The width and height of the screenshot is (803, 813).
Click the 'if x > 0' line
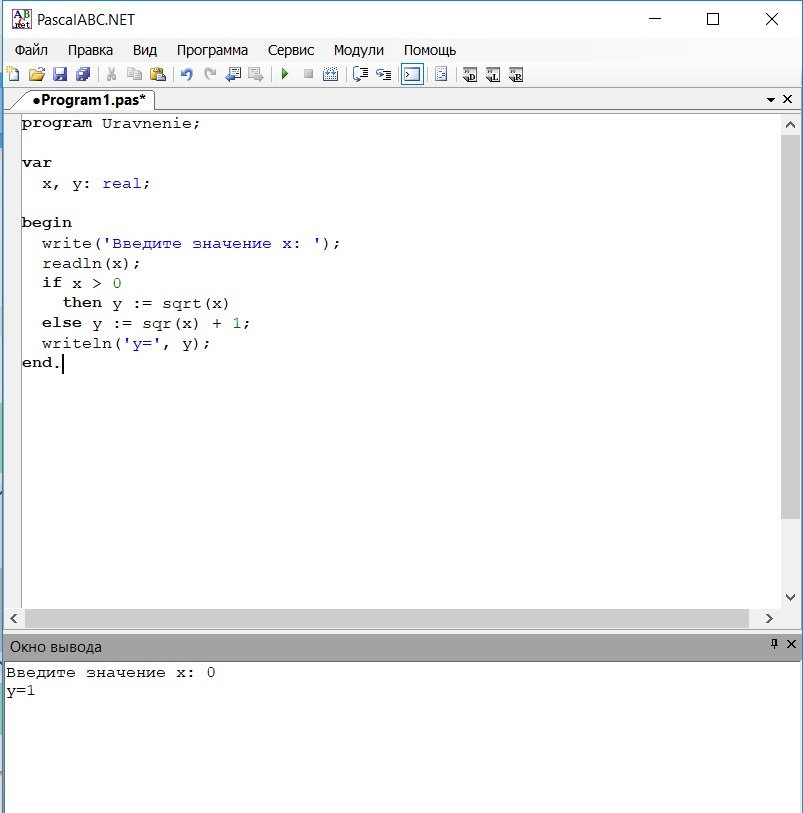point(82,283)
